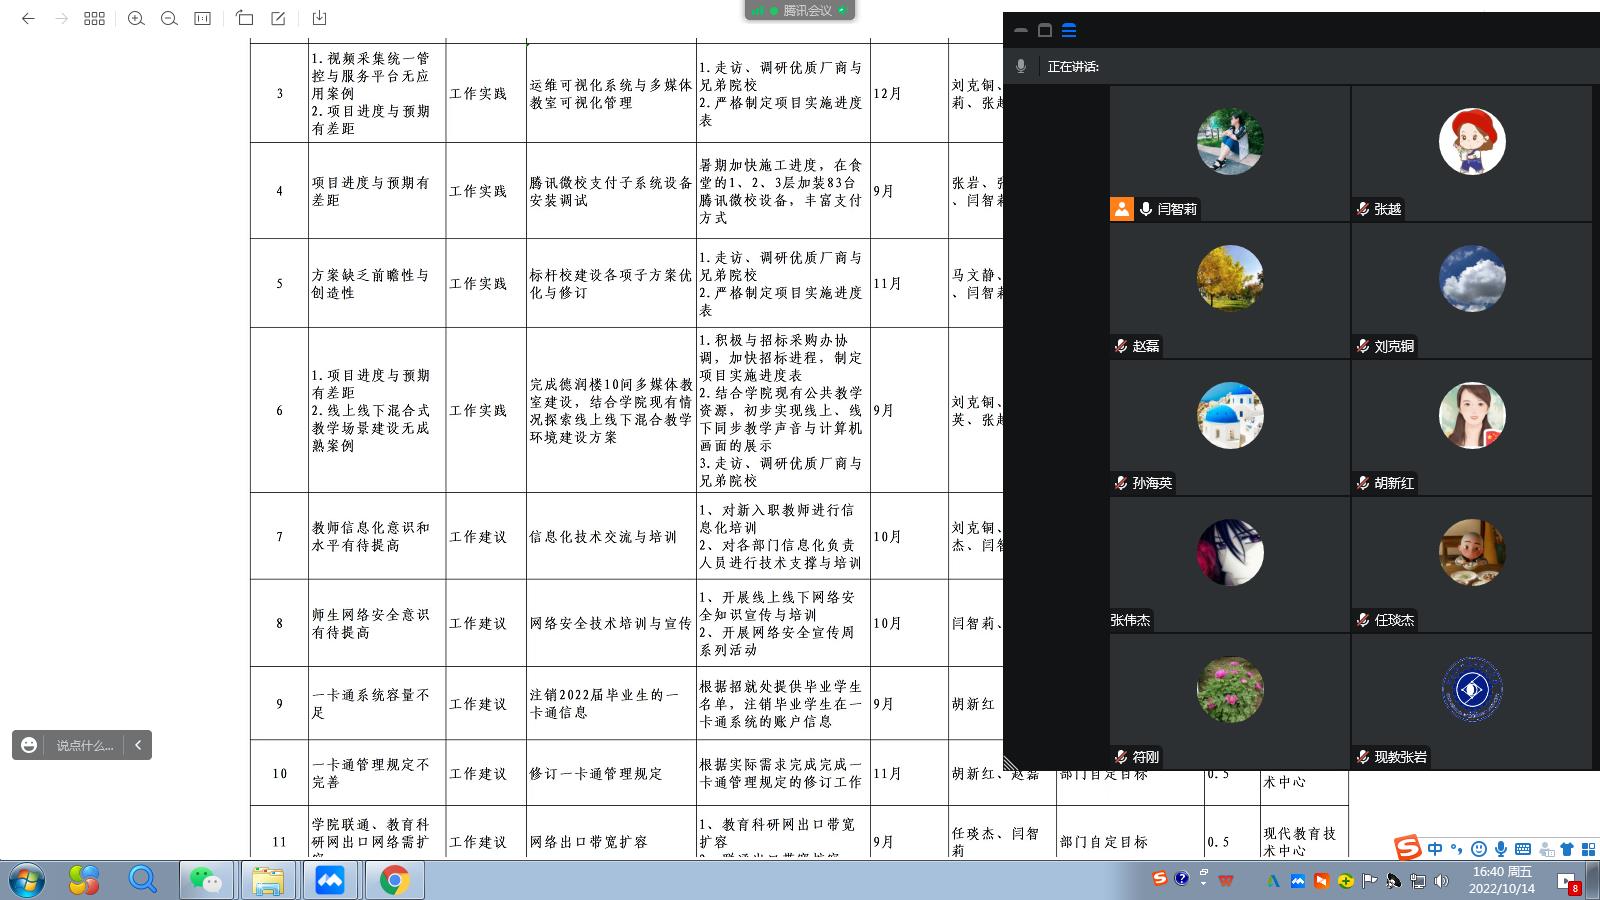This screenshot has width=1600, height=900.
Task: Click muted mic icon next to 符刚
Action: coord(1121,757)
